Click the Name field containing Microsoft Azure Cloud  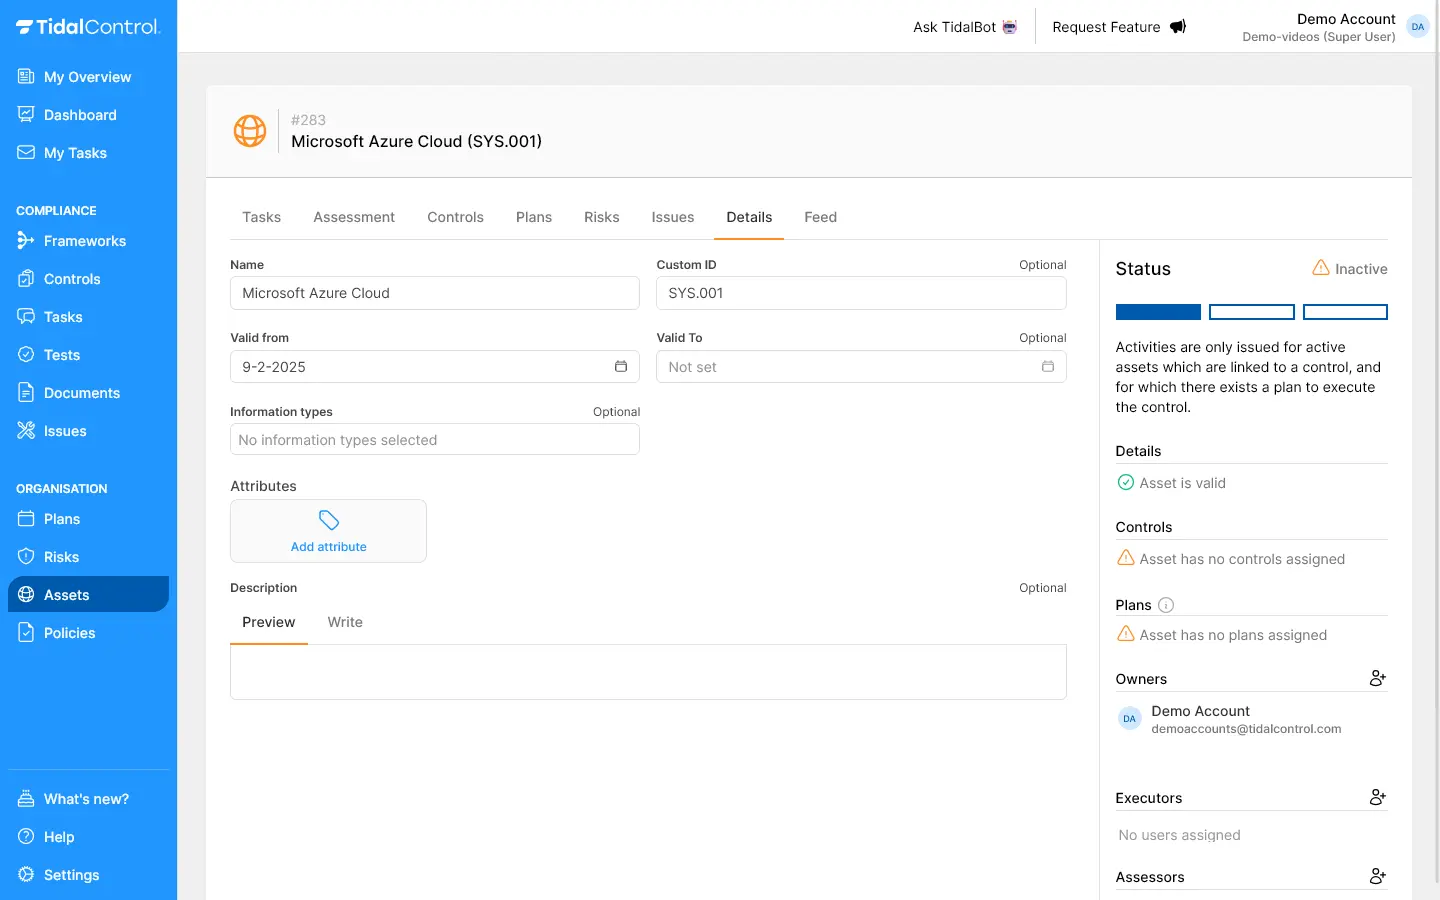click(434, 293)
